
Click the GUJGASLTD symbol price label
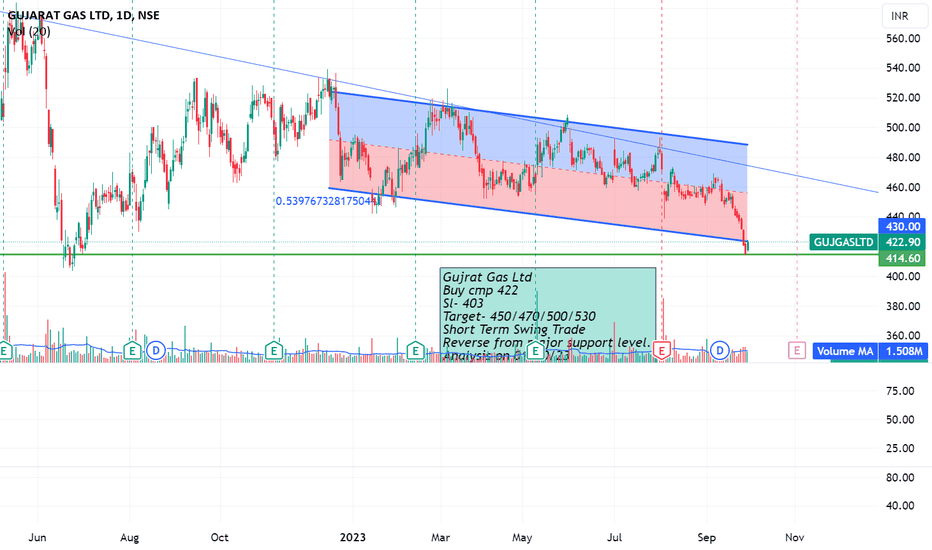(x=843, y=242)
